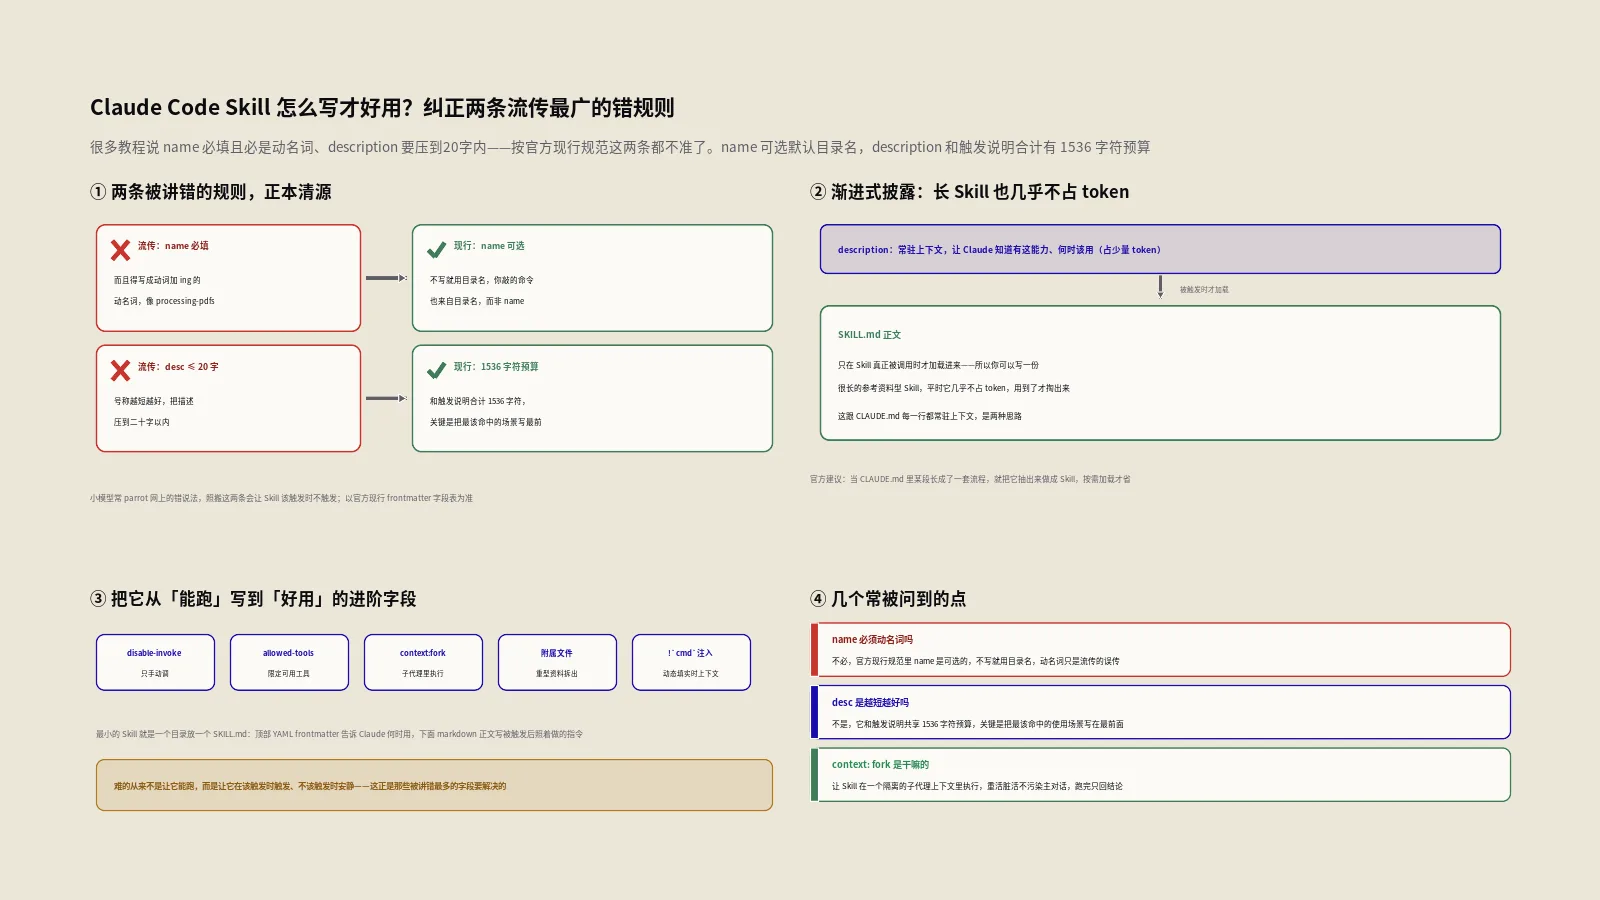Click the line 关键是把最该命中的场景写最前

pyautogui.click(x=486, y=422)
